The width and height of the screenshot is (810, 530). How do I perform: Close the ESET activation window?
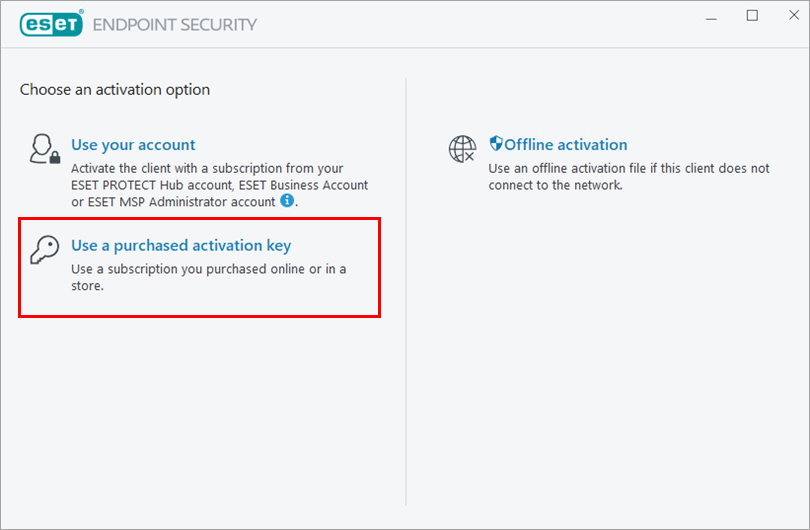(x=794, y=15)
